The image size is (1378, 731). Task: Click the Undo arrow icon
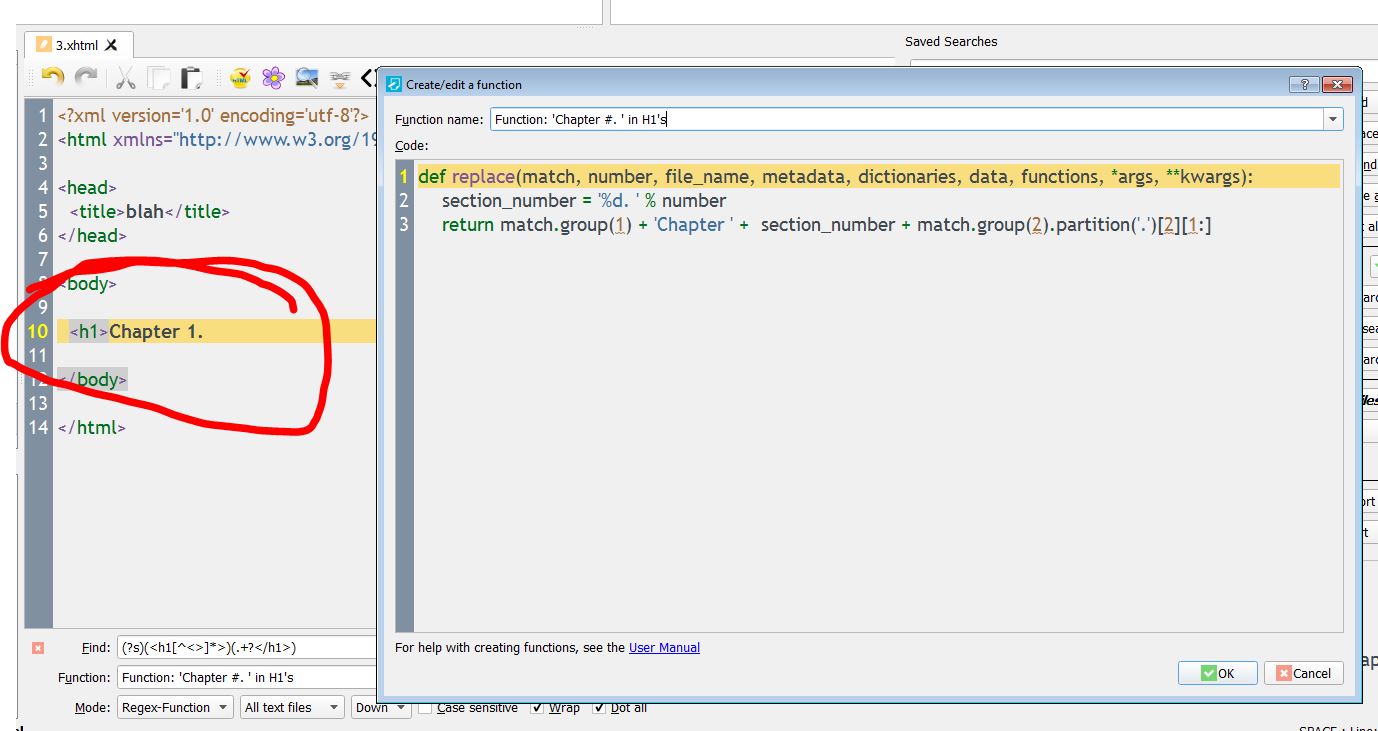pyautogui.click(x=53, y=77)
